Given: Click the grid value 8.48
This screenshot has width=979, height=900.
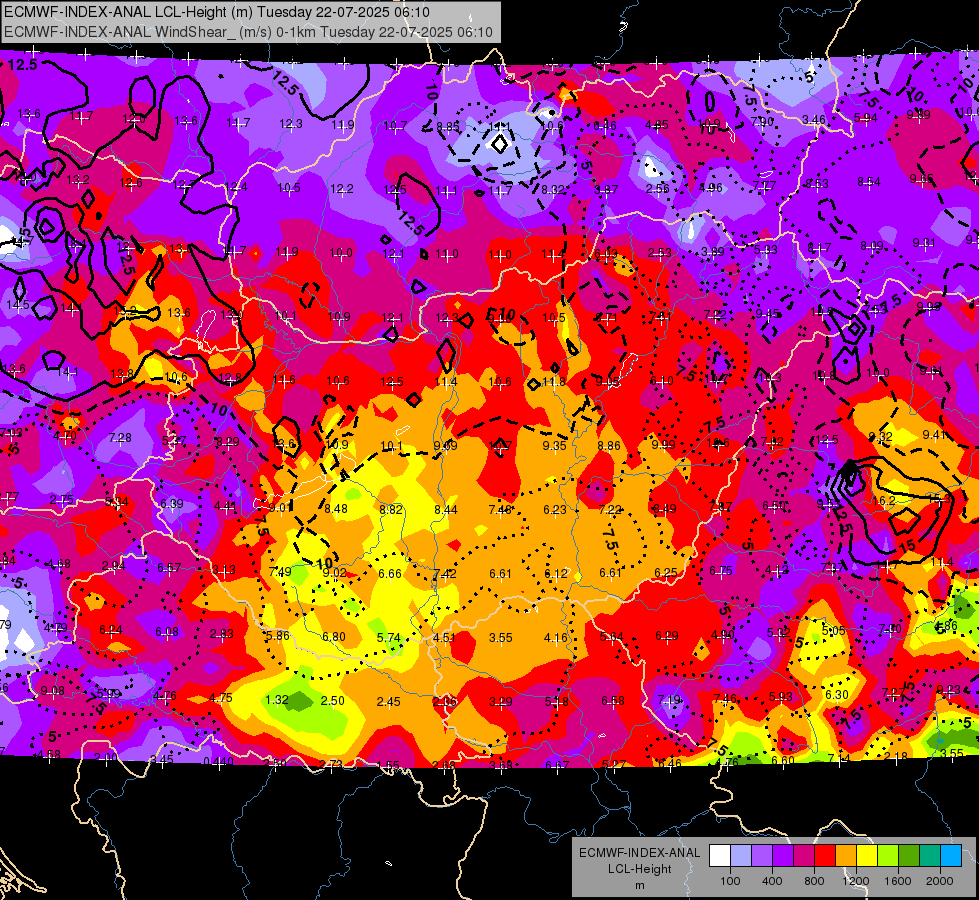Looking at the screenshot, I should (336, 508).
